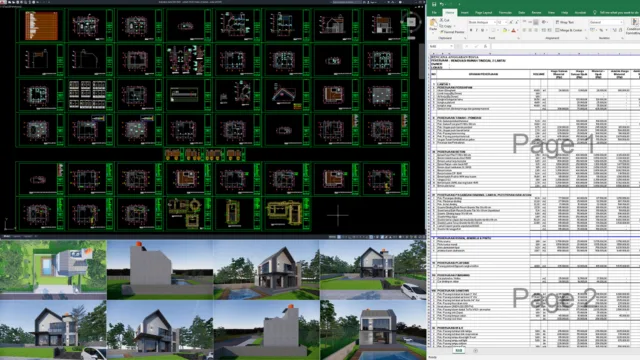Open the Font Color dropdown arrow

518,30
